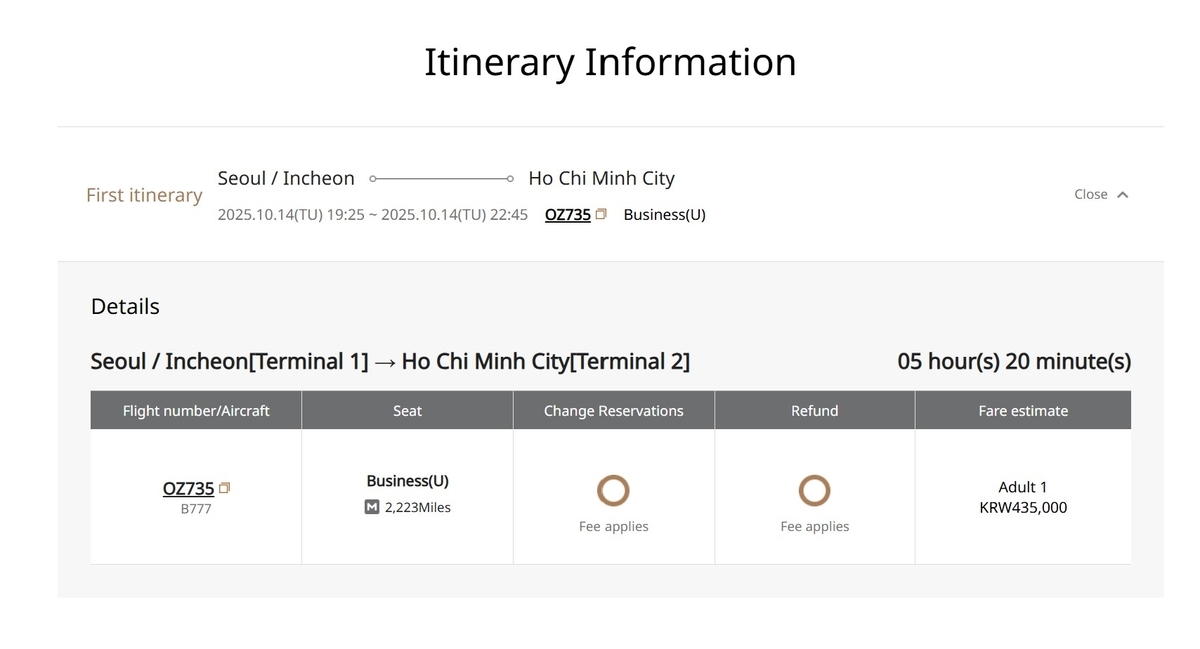Click the Seat column header

click(407, 410)
